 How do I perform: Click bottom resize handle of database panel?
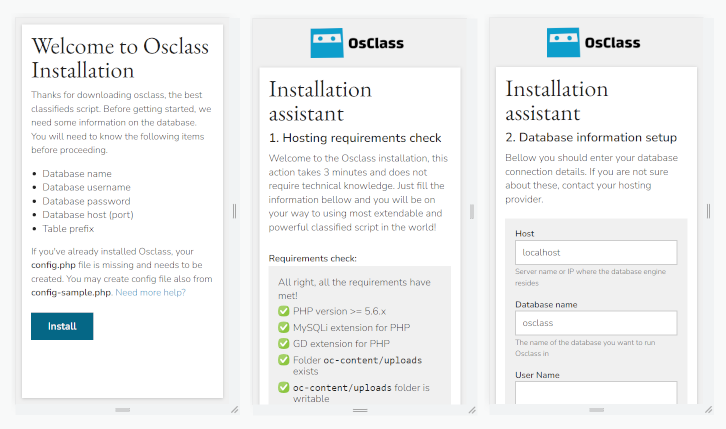point(596,410)
